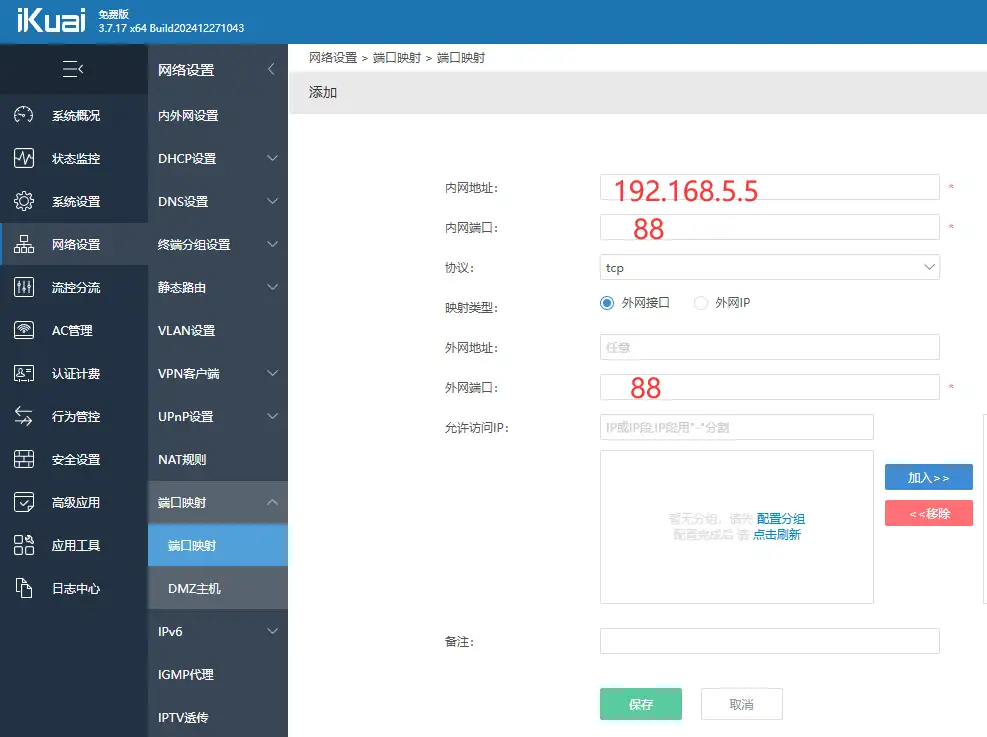The width and height of the screenshot is (987, 737).
Task: Click the hamburger menu collapse icon
Action: (71, 68)
